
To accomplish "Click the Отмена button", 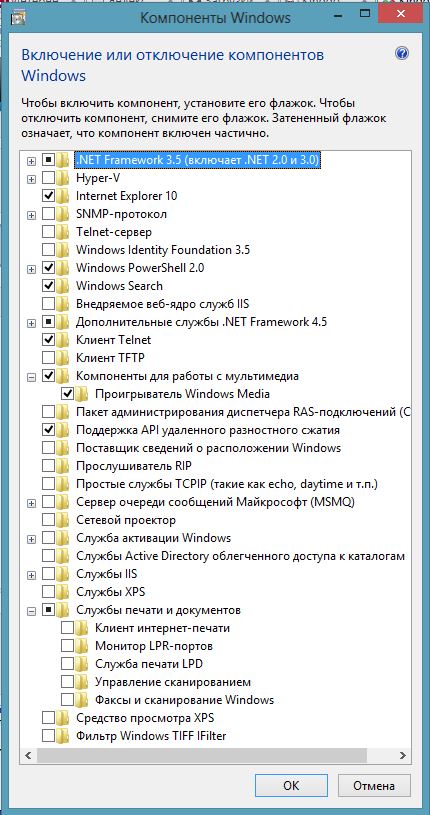I will (x=374, y=785).
